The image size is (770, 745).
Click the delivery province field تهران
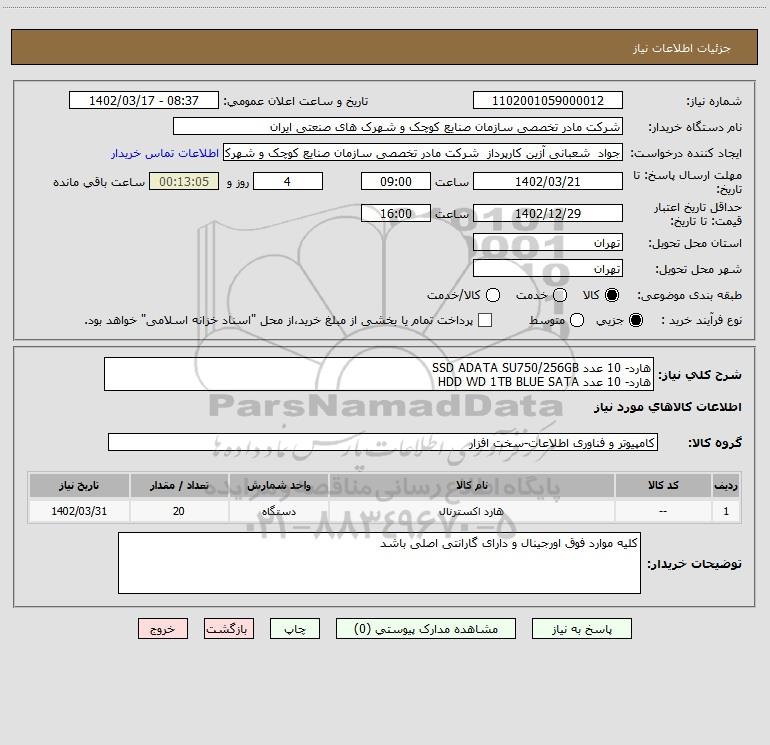548,243
